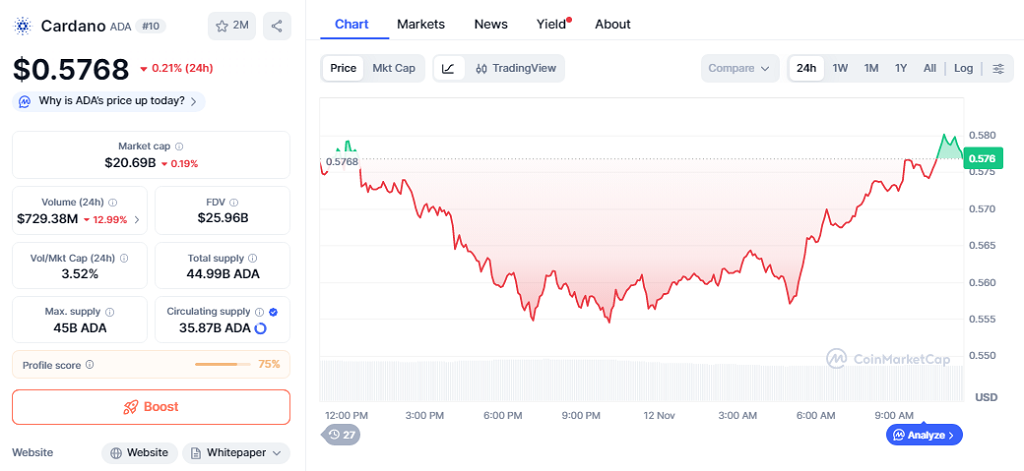Click the $20.69B market cap value
The height and width of the screenshot is (471, 1024).
[130, 163]
